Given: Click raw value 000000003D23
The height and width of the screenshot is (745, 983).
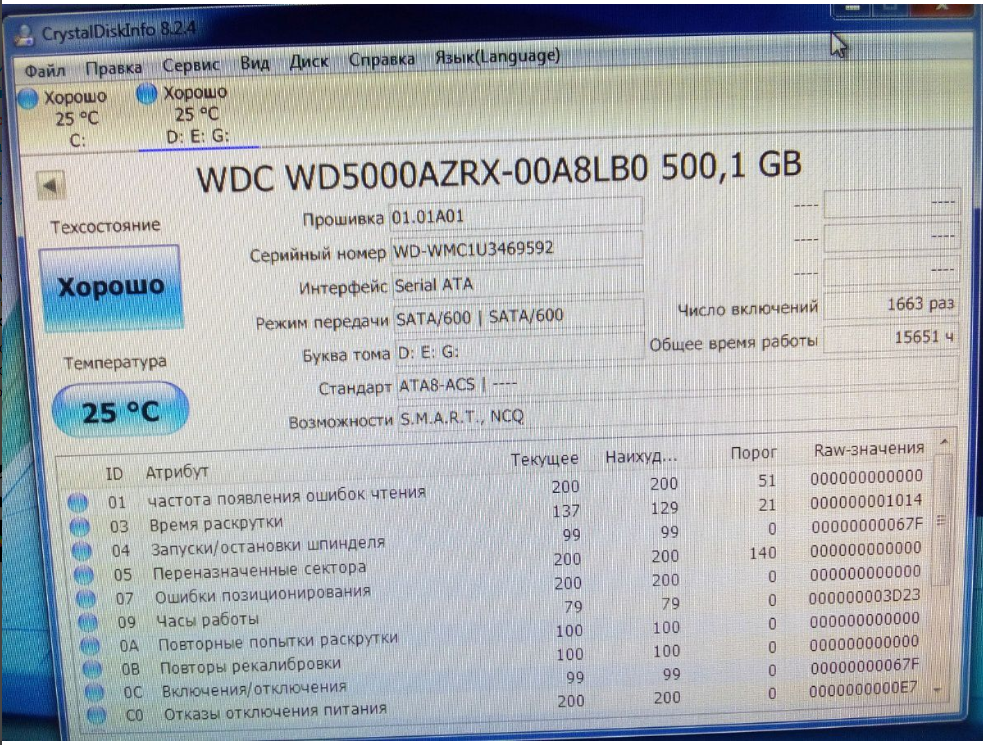Looking at the screenshot, I should point(865,596).
